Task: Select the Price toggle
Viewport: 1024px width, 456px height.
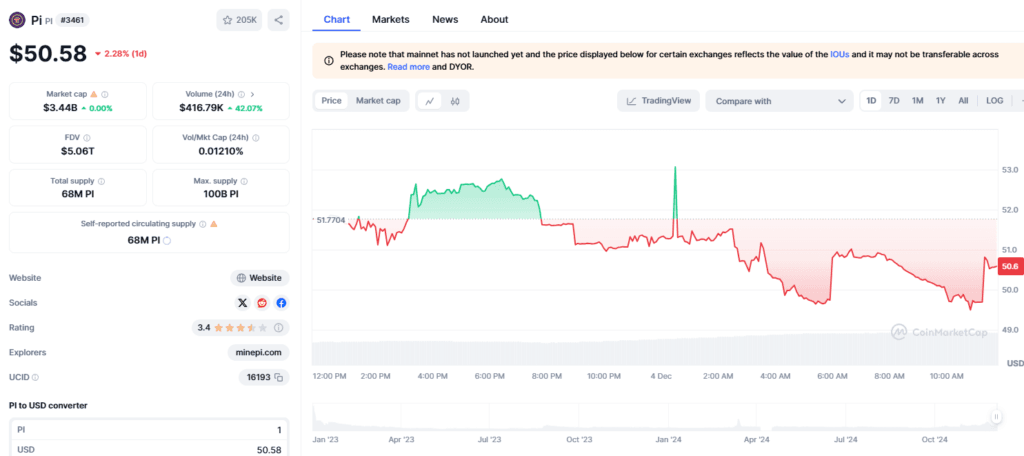Action: [x=331, y=101]
